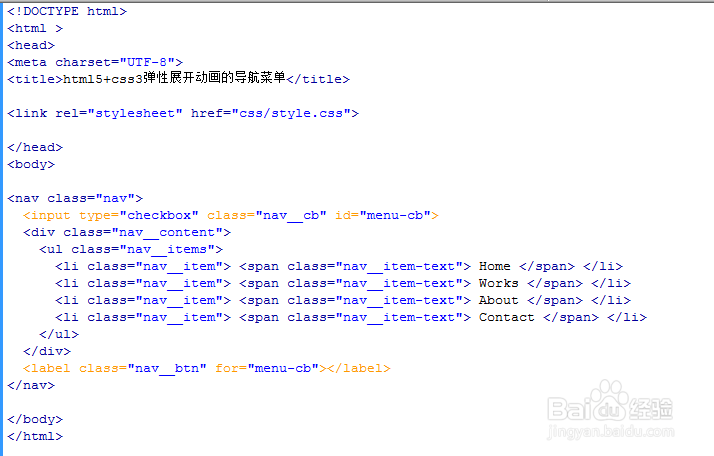The height and width of the screenshot is (456, 714).
Task: Click the title line with html5+css3 text
Action: (x=178, y=78)
